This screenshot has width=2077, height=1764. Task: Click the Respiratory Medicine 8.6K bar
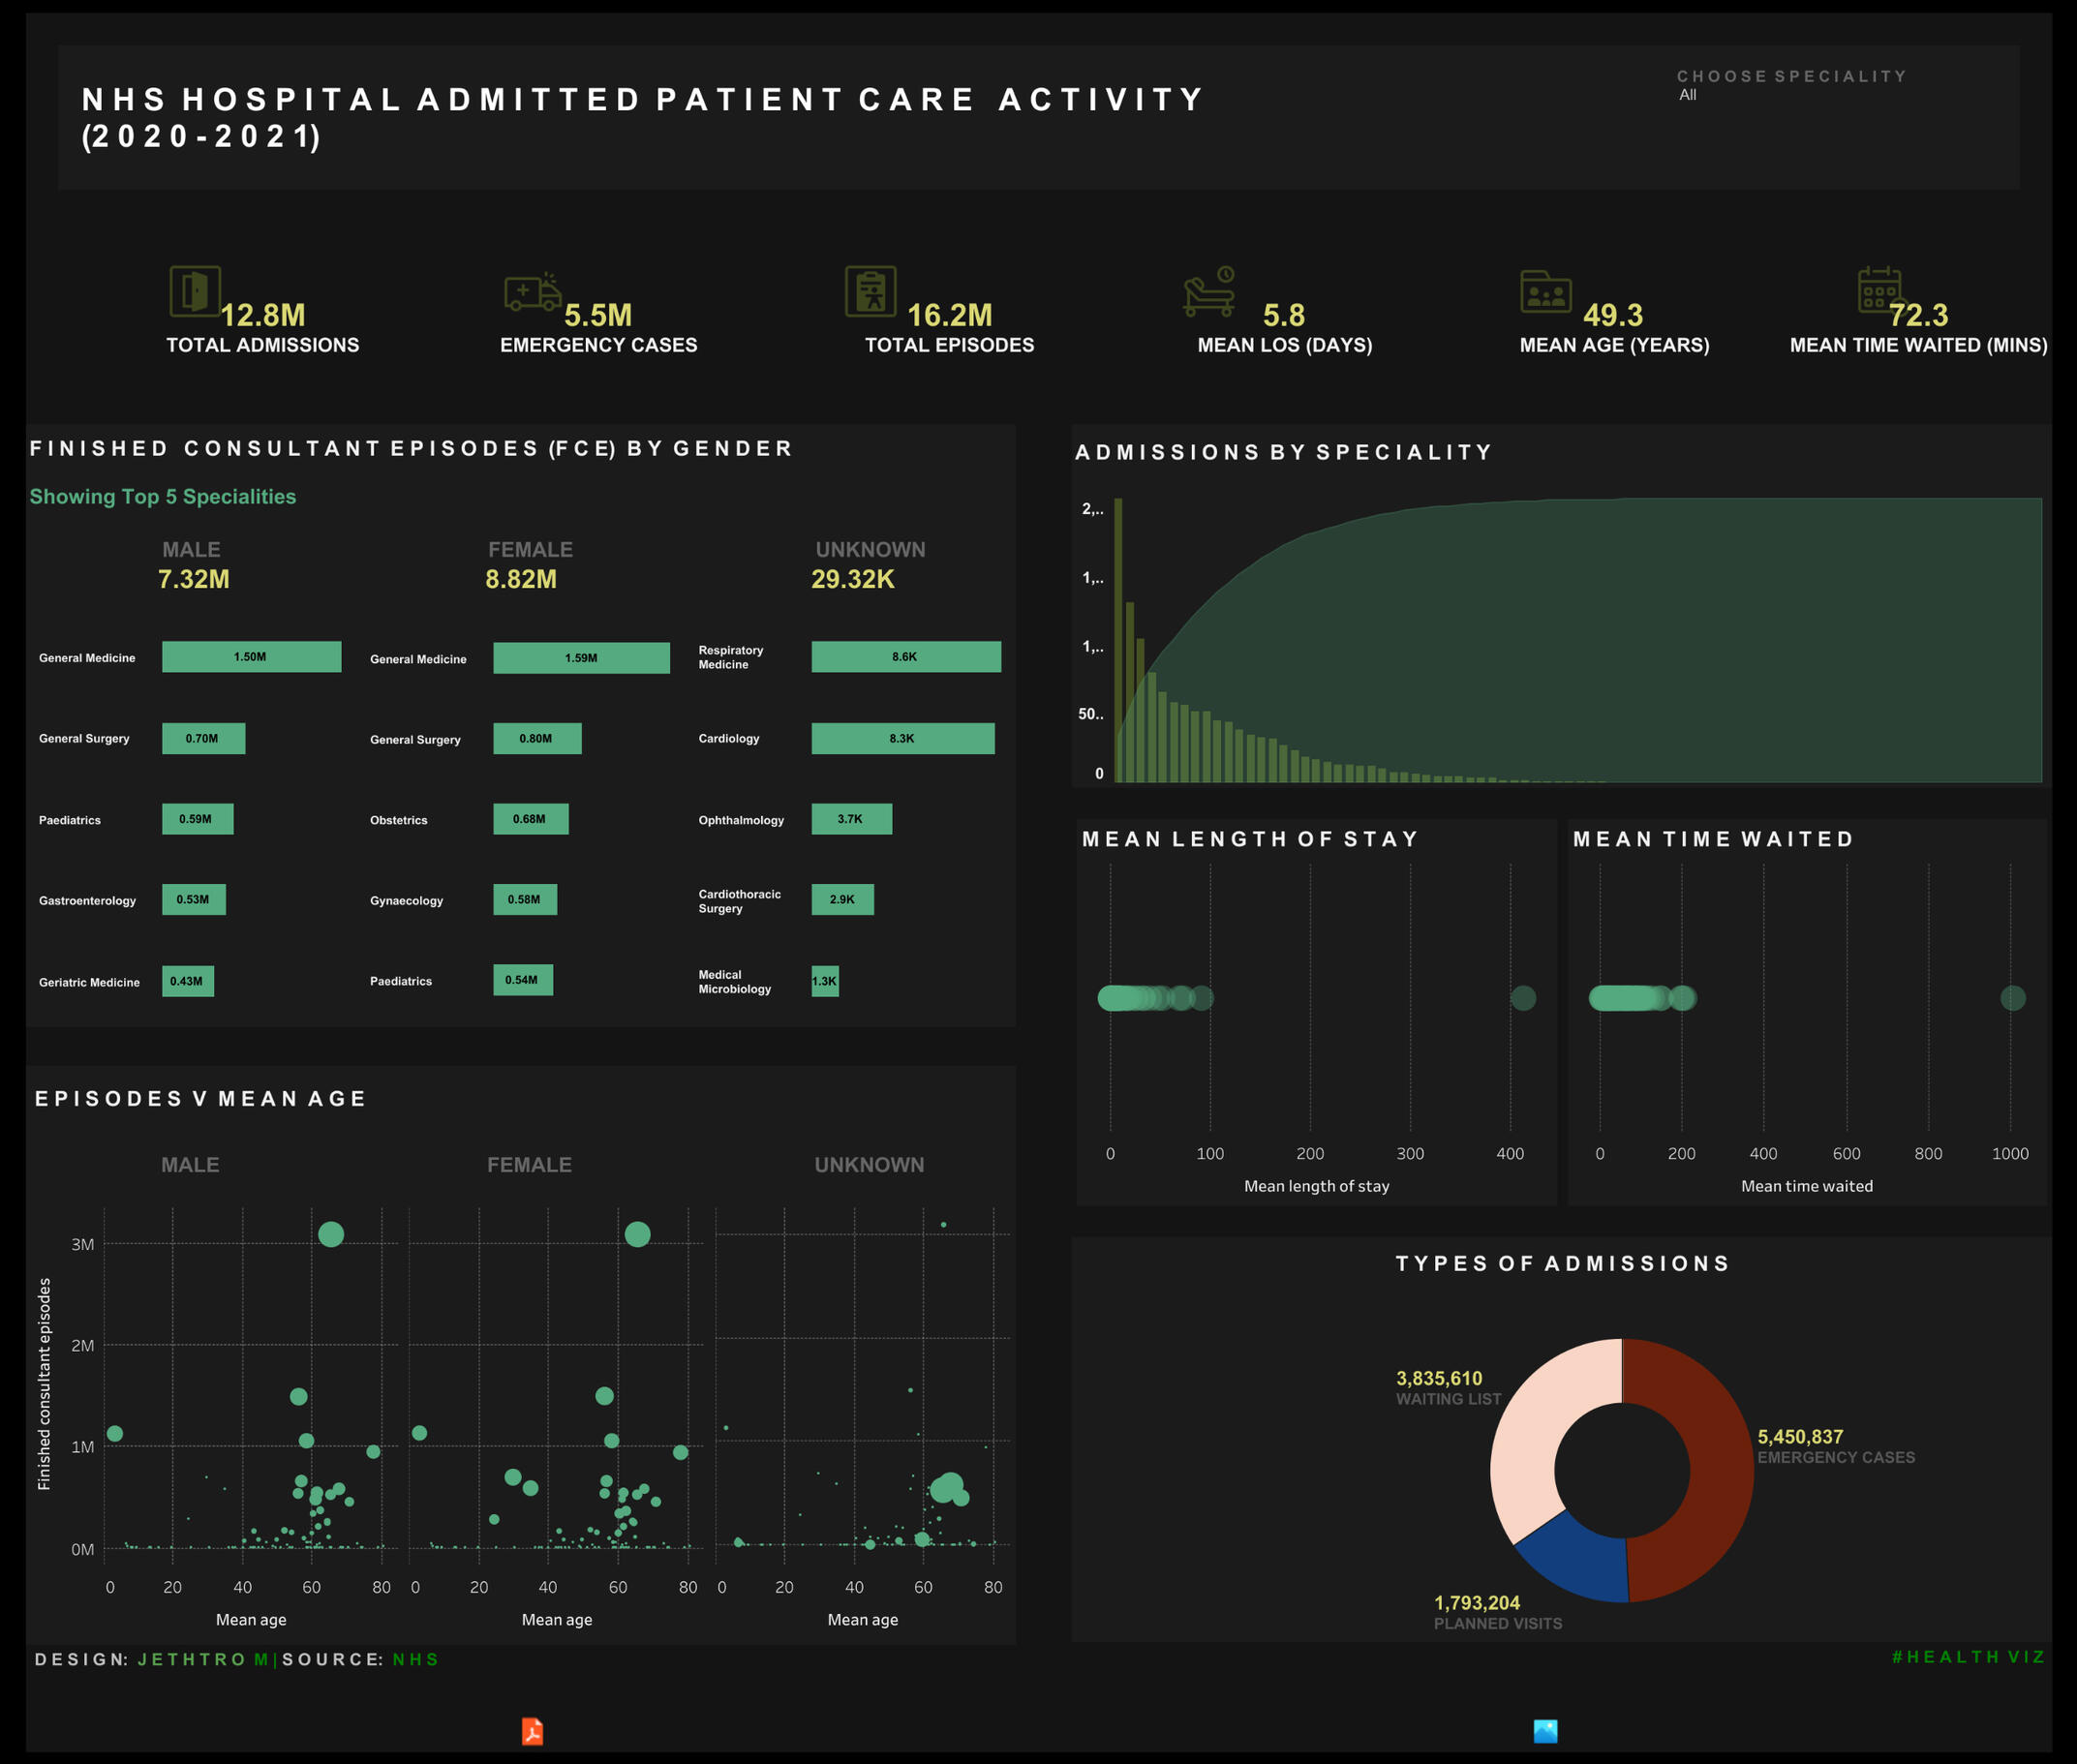click(x=905, y=657)
